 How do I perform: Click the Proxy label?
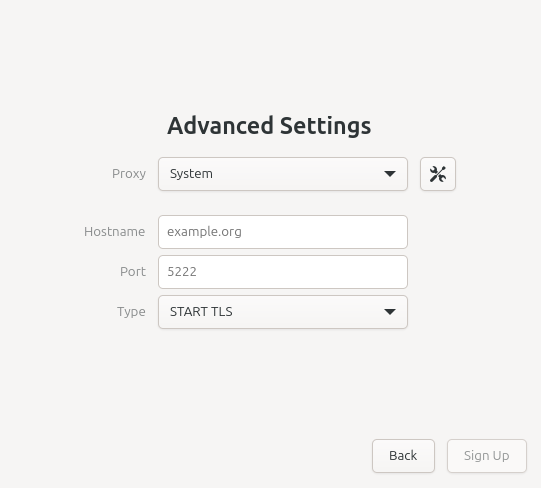[x=129, y=174]
